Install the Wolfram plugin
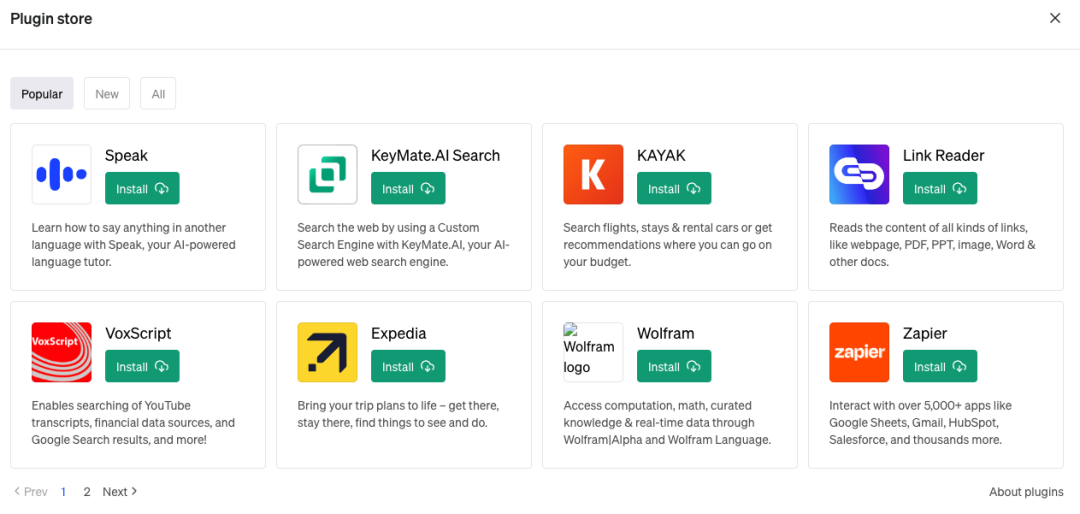This screenshot has height=514, width=1080. pyautogui.click(x=674, y=367)
